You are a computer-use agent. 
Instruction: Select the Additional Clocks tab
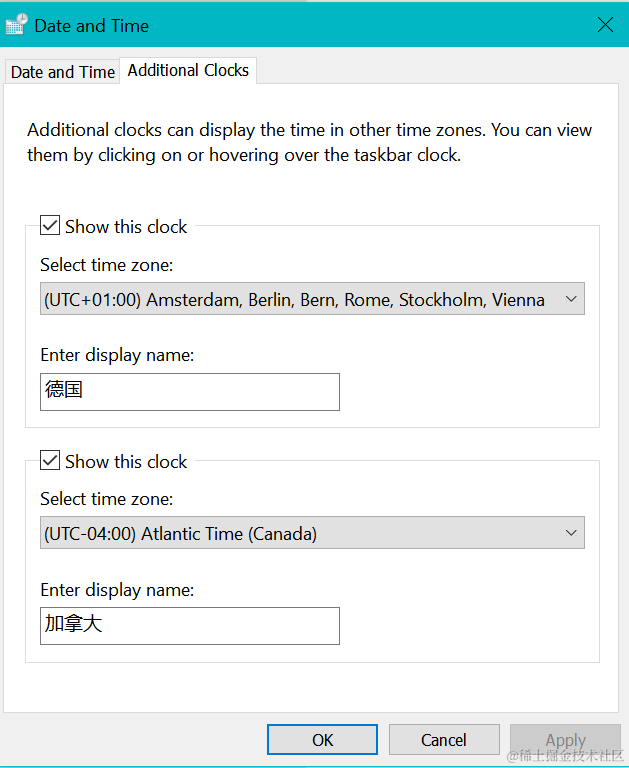pos(188,70)
